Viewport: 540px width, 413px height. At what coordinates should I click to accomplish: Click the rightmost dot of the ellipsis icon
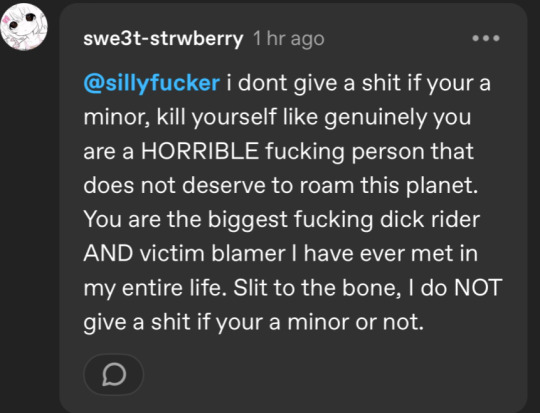(x=496, y=38)
